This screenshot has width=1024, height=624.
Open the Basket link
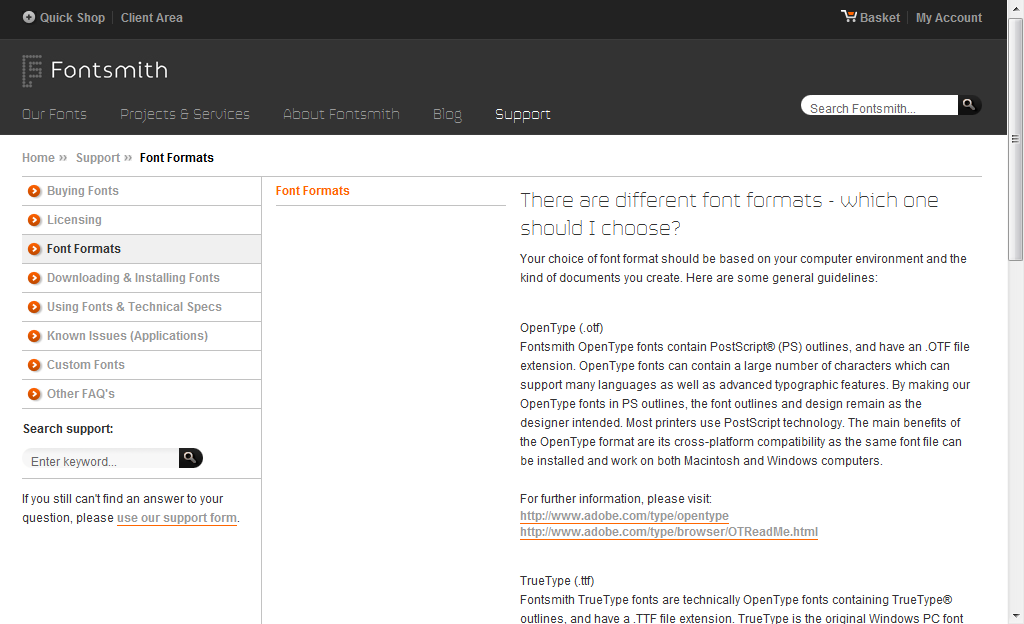point(880,18)
